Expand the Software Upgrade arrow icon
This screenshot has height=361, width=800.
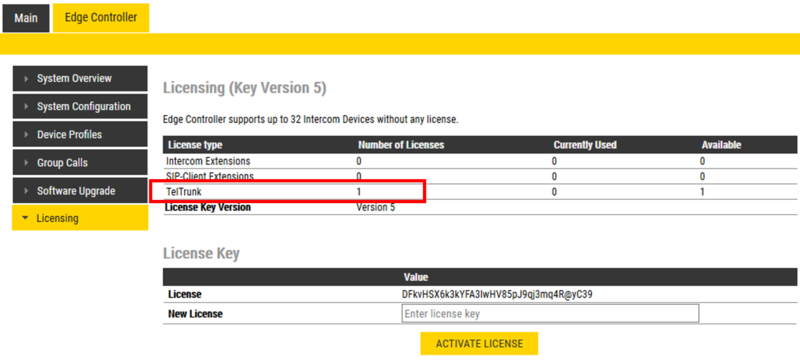click(26, 191)
